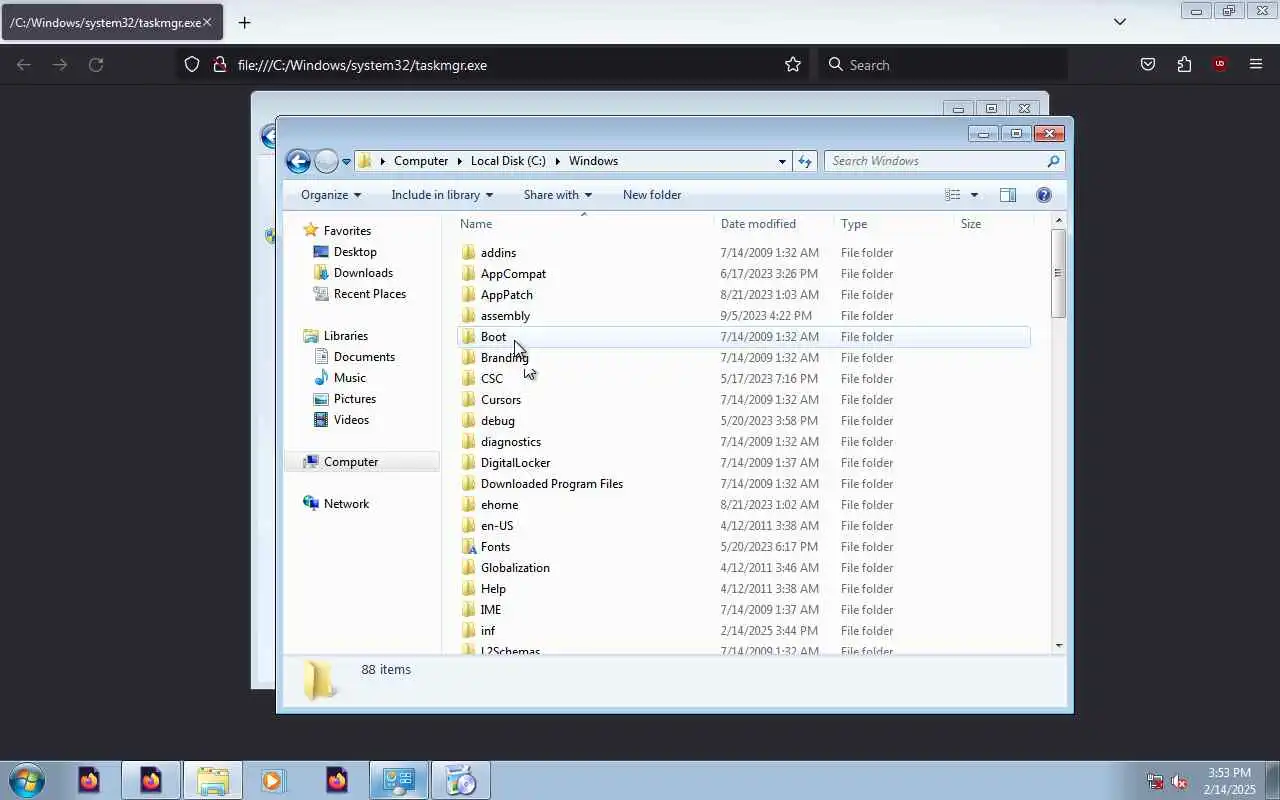
Task: Click the scrollbar down arrow in file list
Action: tap(1059, 646)
